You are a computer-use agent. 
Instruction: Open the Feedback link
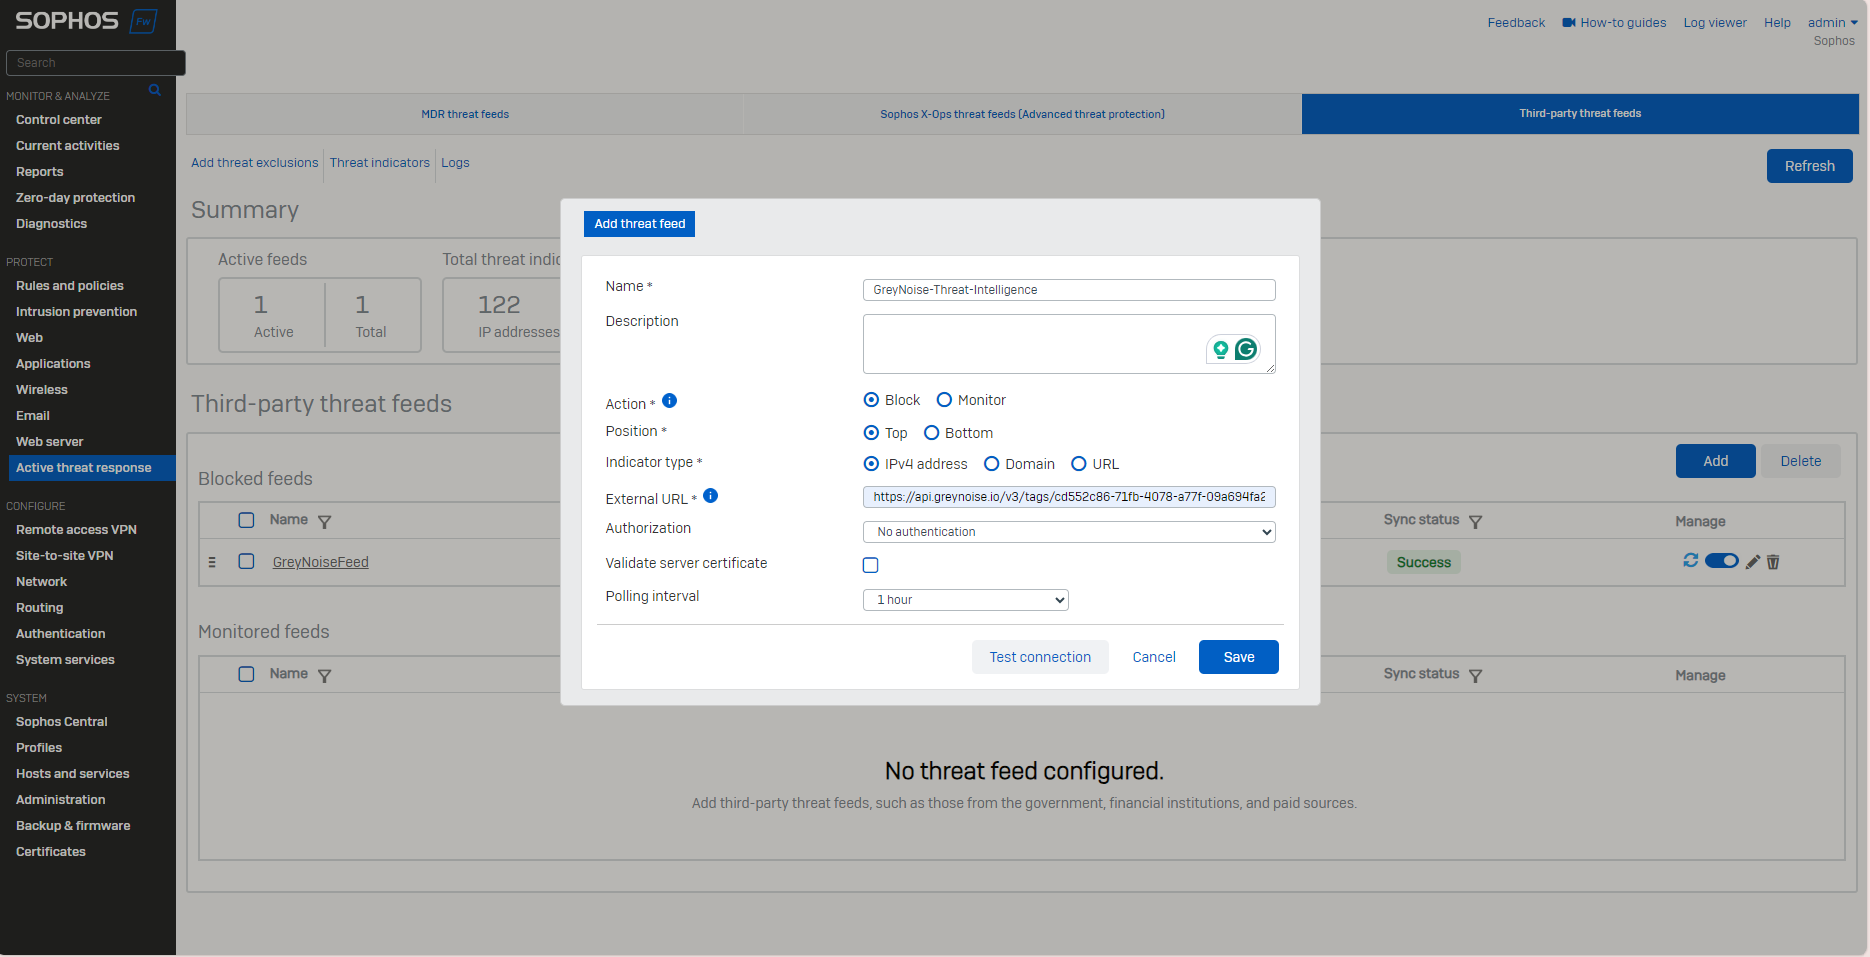[x=1516, y=23]
